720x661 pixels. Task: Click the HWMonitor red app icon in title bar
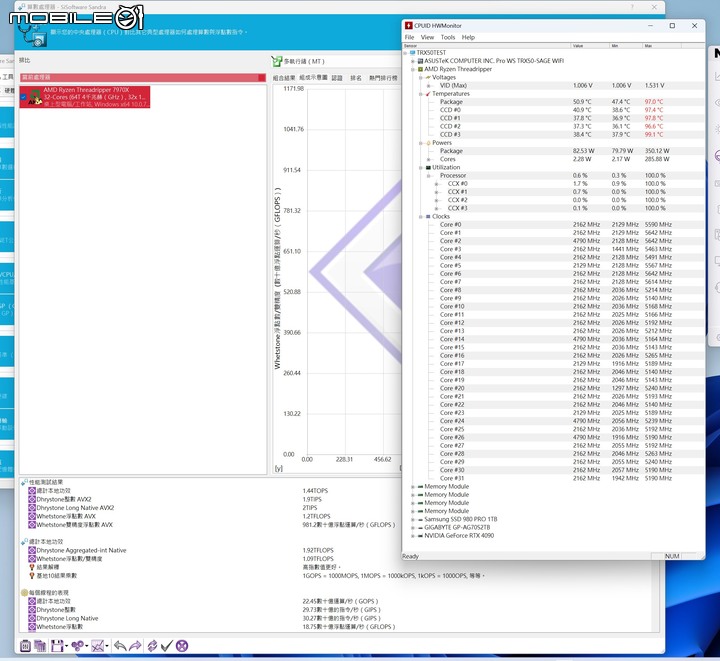coord(409,26)
